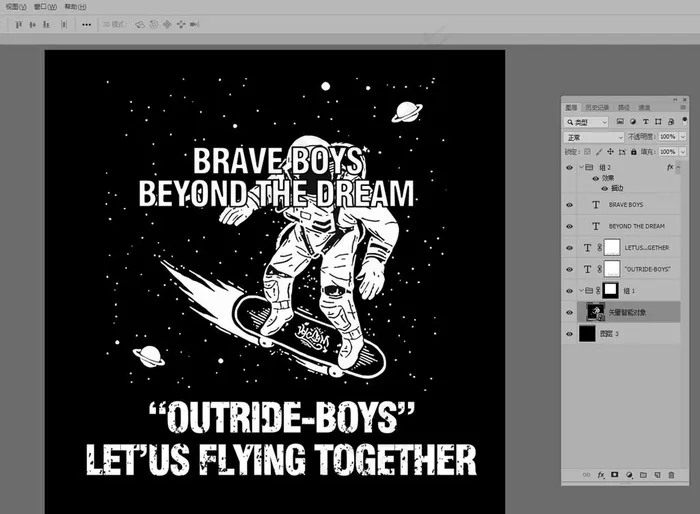Select the Layers tab
700x514 pixels.
coord(571,108)
